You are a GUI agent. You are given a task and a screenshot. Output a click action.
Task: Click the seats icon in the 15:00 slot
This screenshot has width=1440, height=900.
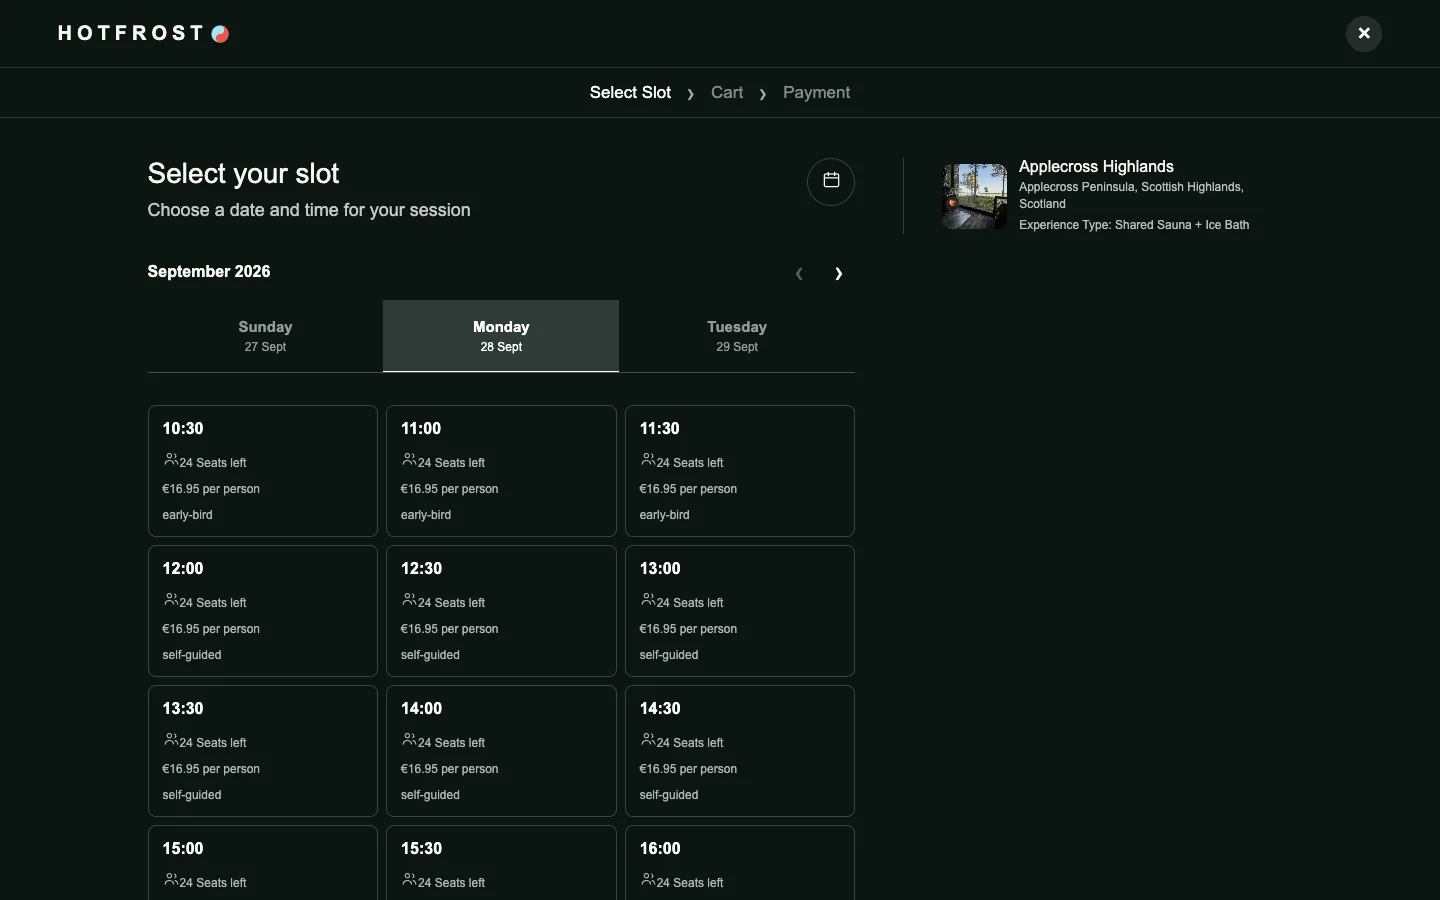[171, 880]
